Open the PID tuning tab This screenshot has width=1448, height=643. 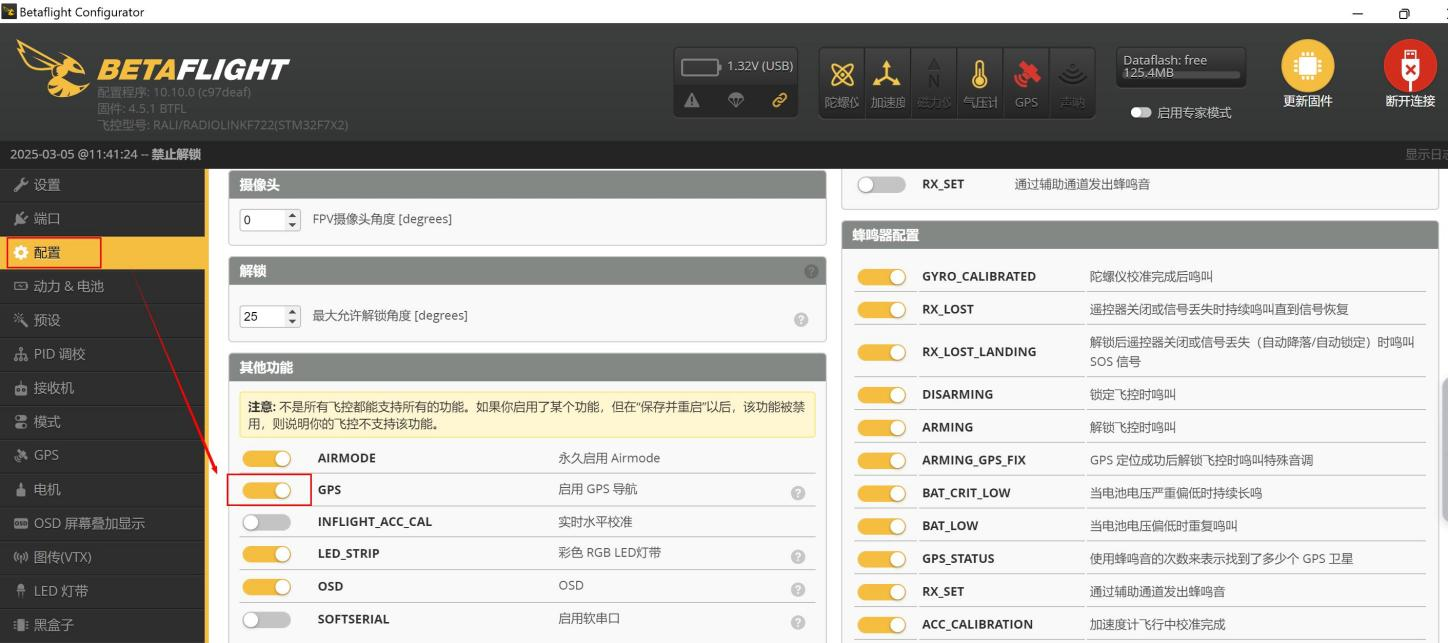pos(60,354)
